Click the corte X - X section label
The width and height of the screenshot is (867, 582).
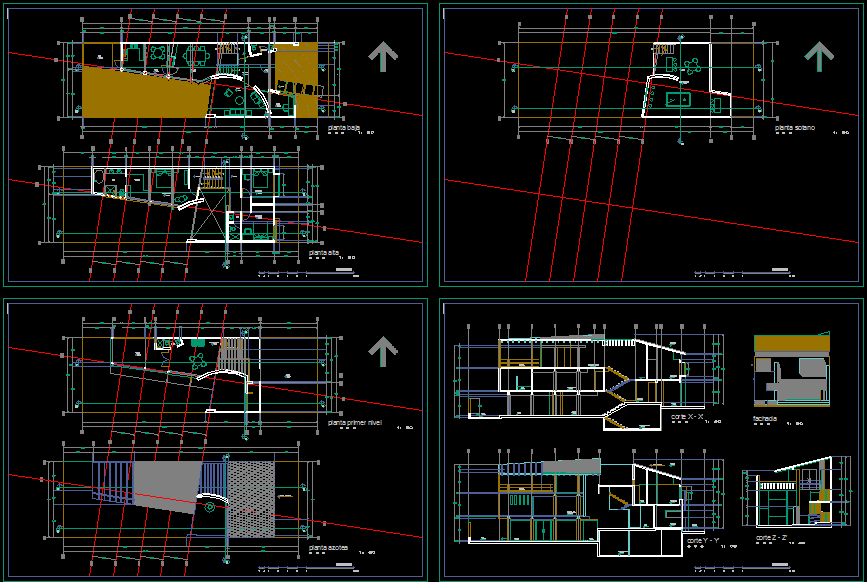[x=688, y=415]
